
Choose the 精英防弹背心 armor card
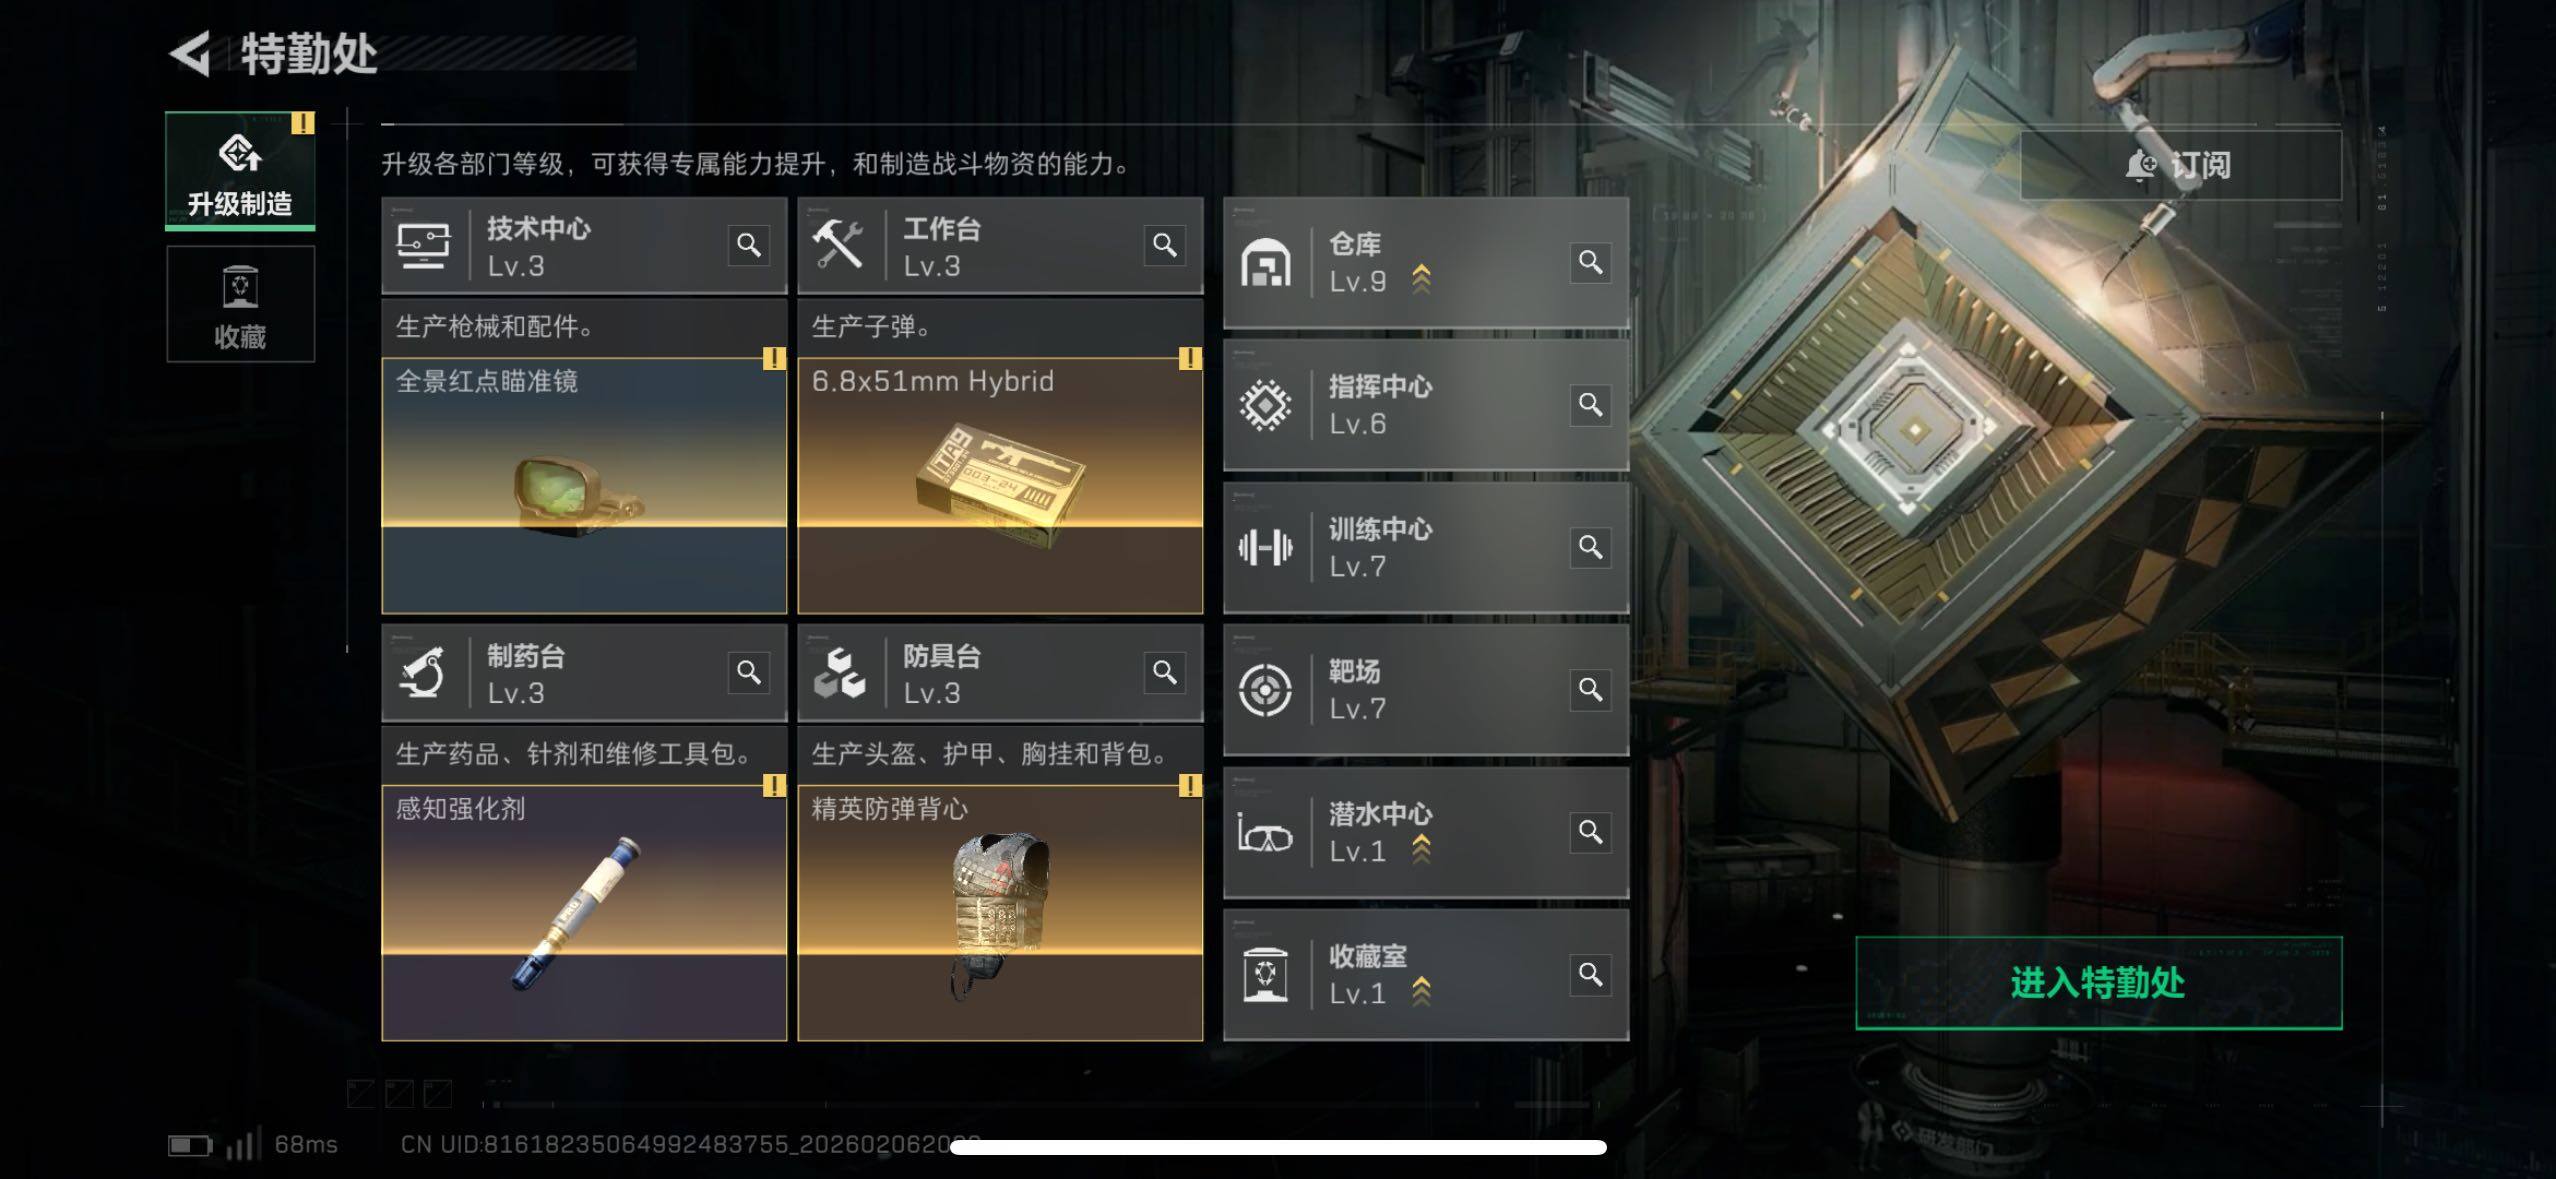coord(1000,913)
